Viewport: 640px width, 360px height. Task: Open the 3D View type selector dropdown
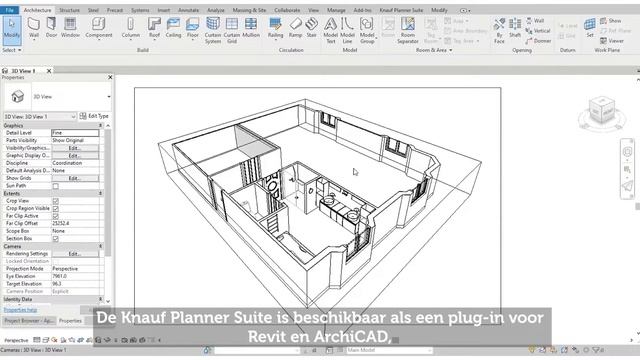[109, 97]
